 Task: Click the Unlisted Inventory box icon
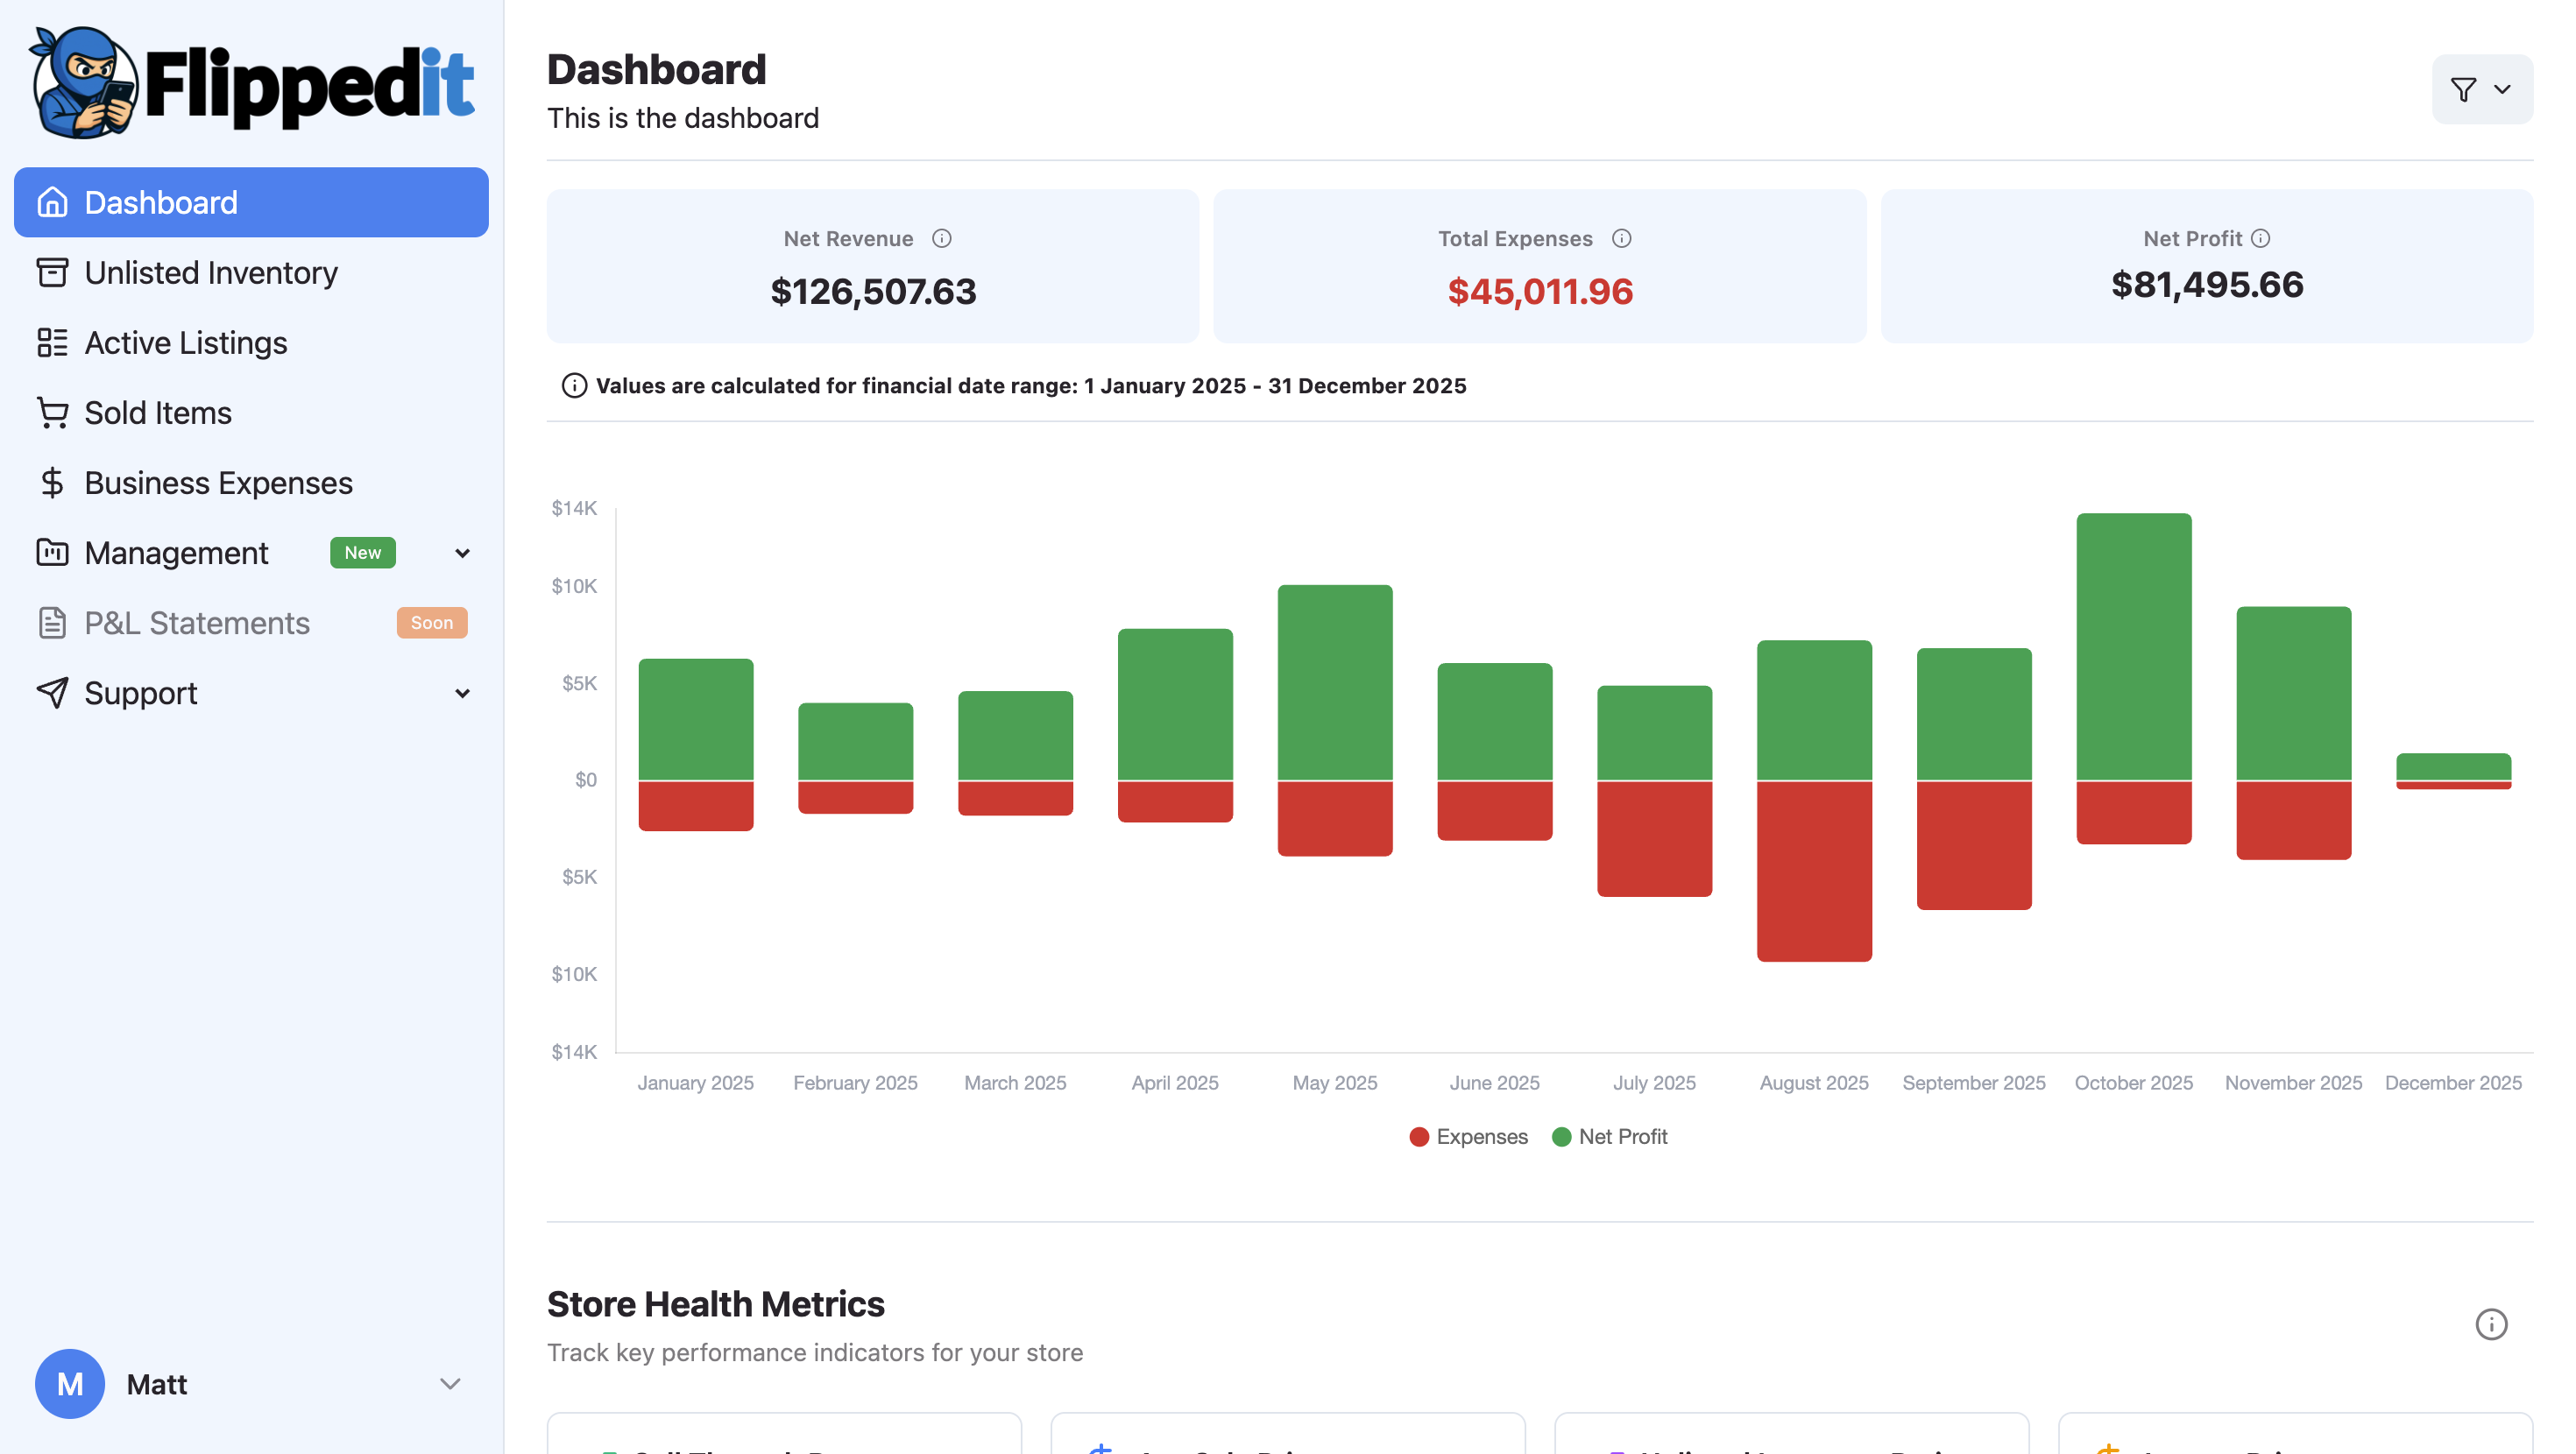pos(53,272)
